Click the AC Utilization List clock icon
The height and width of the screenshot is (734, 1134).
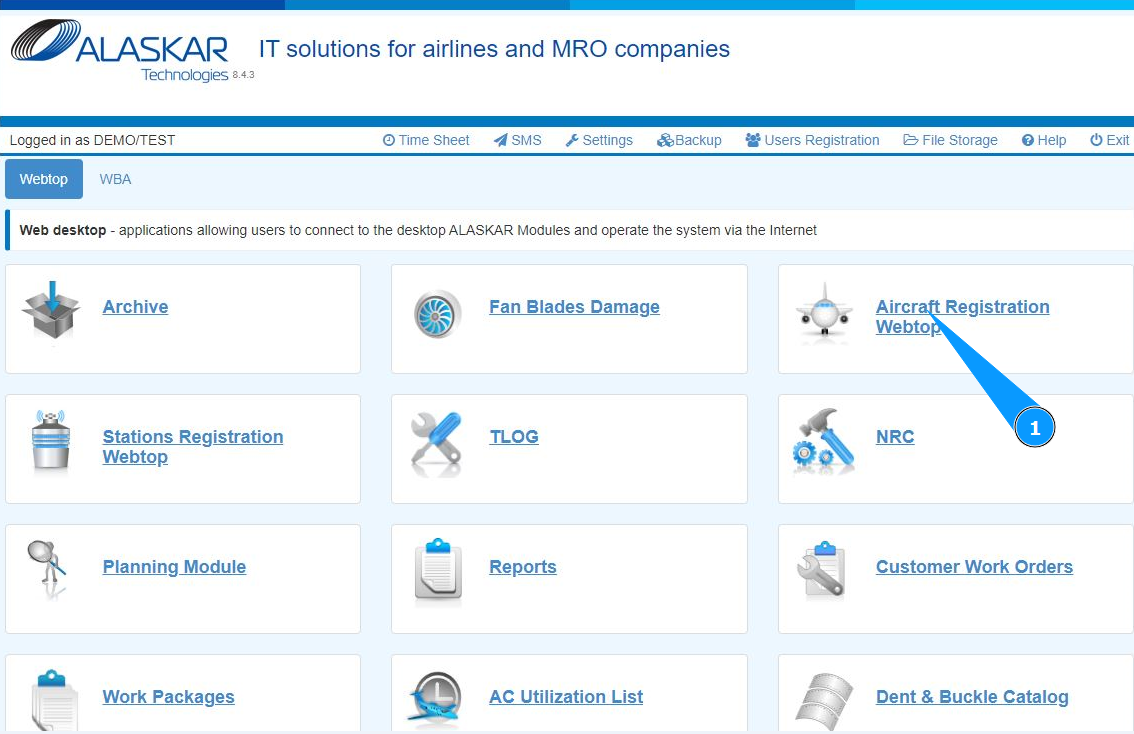pyautogui.click(x=435, y=697)
